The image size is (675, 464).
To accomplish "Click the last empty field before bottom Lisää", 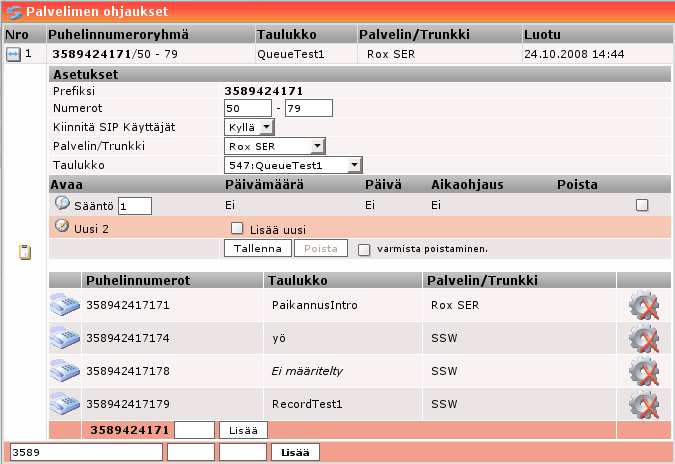I will tap(243, 452).
